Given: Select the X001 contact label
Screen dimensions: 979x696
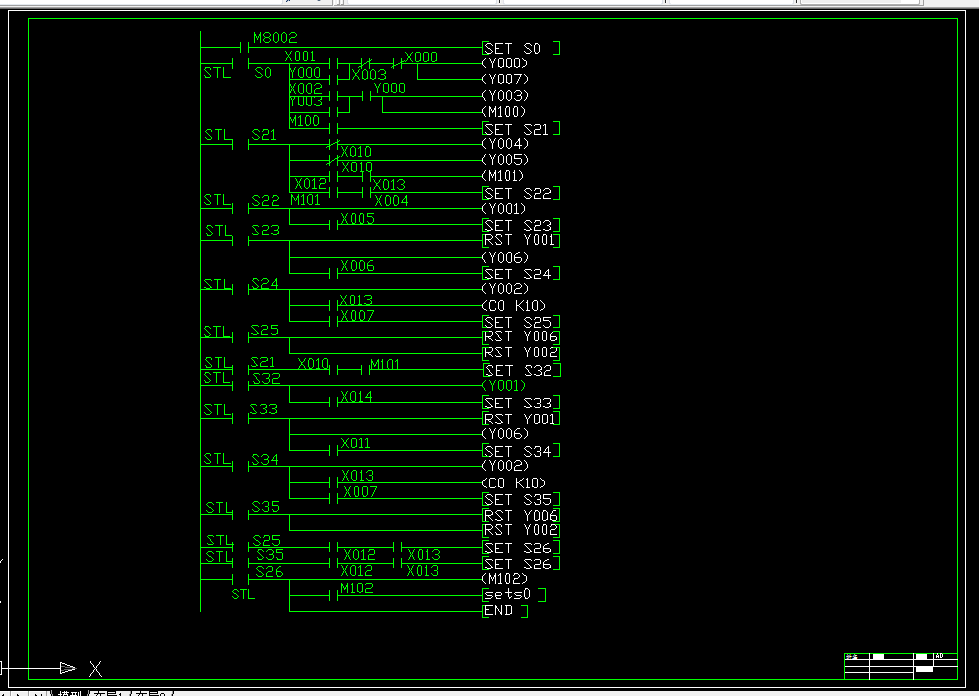Looking at the screenshot, I should click(300, 56).
